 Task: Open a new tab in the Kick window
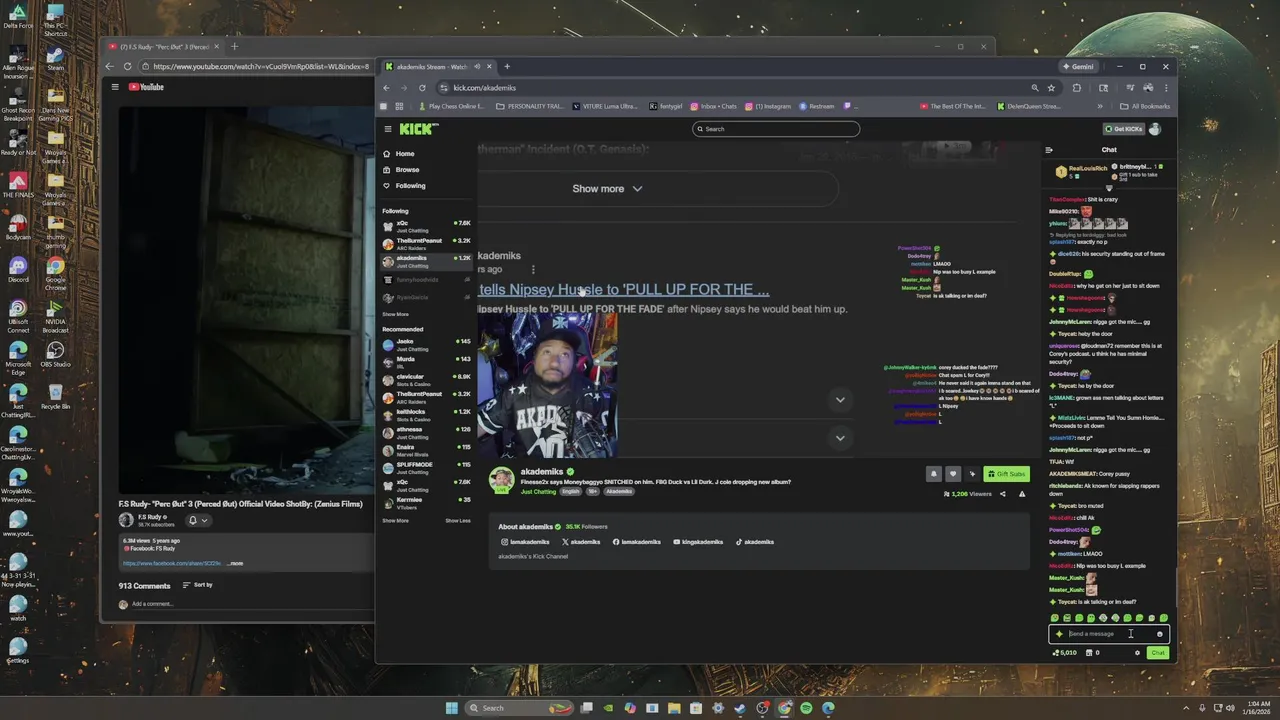point(507,67)
